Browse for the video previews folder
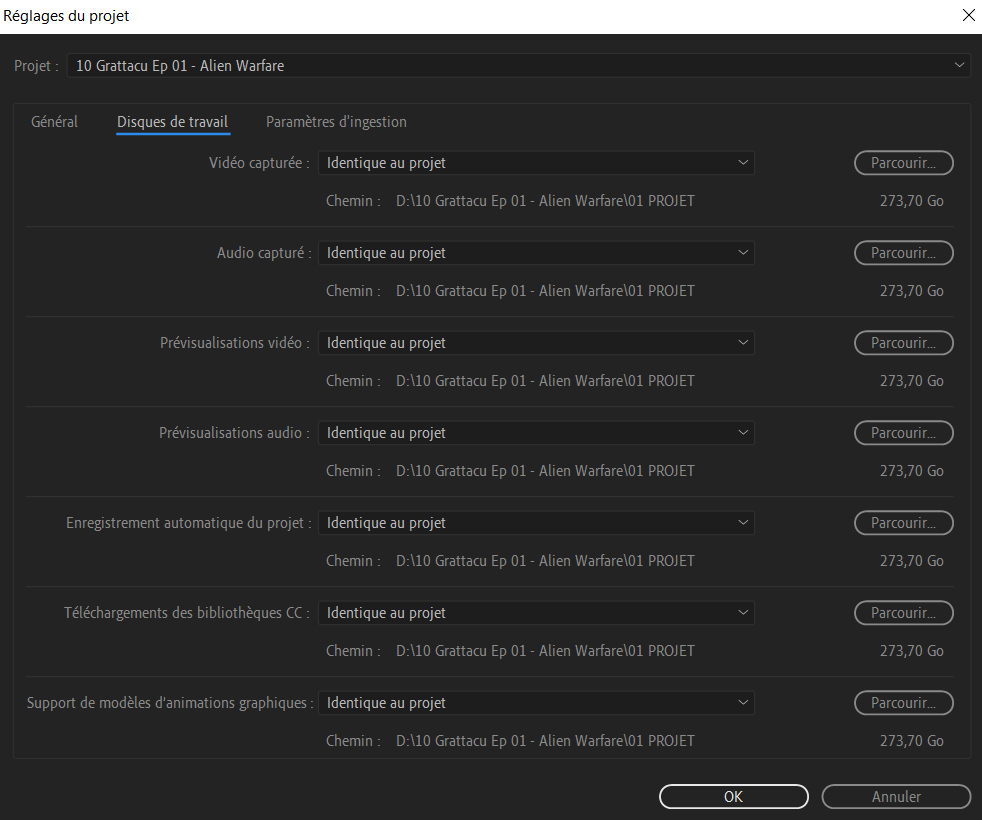982x820 pixels. coord(903,342)
